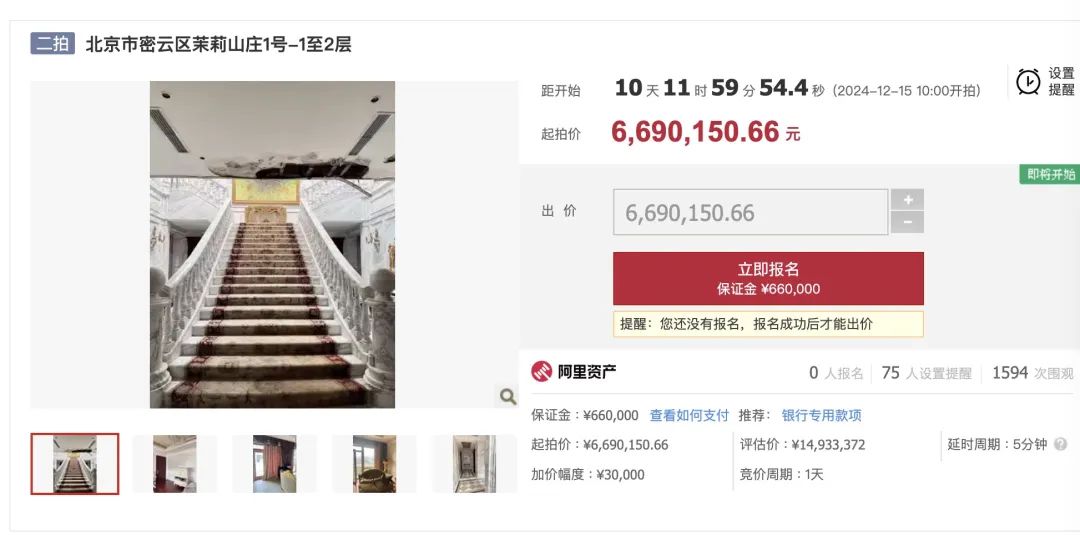
Task: Increase bid with the plus button
Action: tap(907, 200)
